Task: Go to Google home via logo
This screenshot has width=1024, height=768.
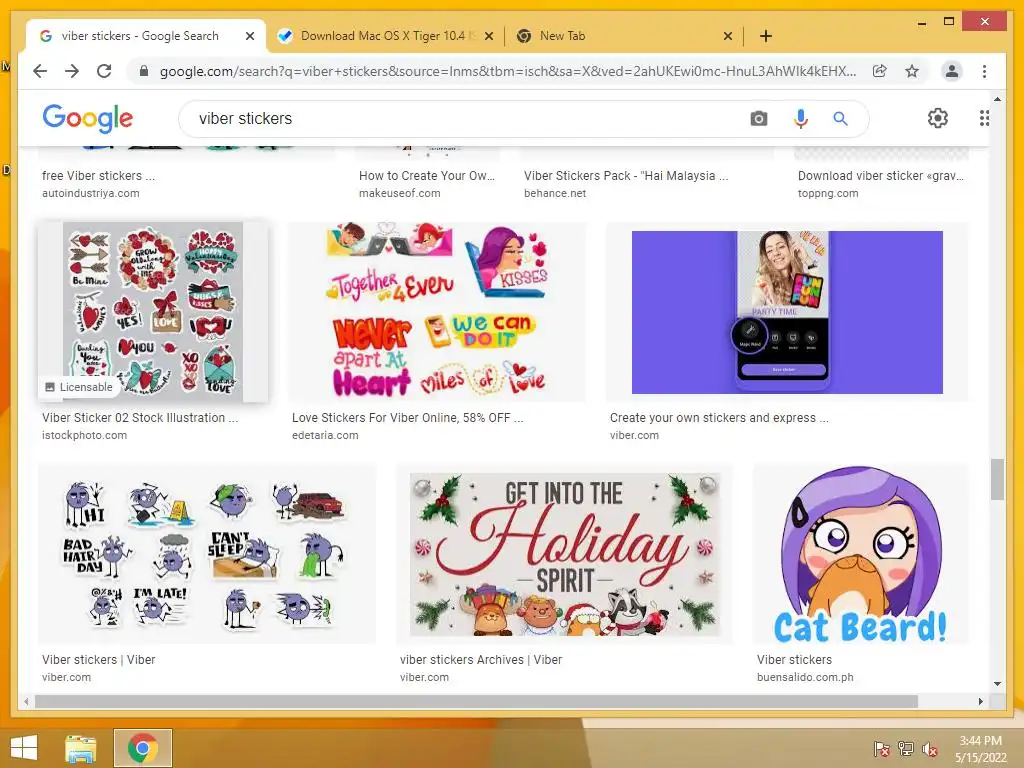Action: (88, 118)
